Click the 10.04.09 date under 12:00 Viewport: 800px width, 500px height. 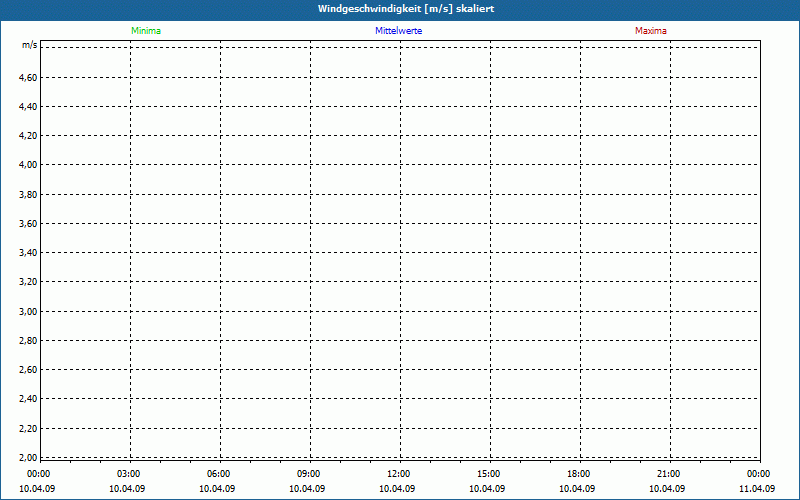click(397, 489)
